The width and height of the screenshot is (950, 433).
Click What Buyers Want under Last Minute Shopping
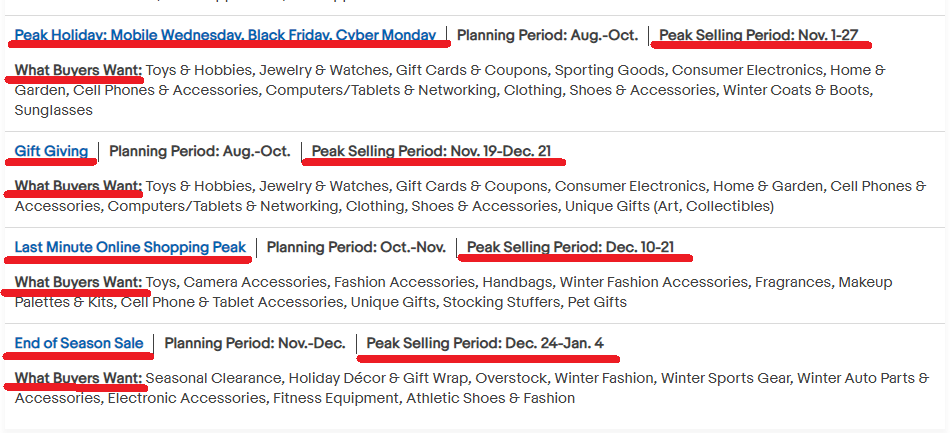[79, 282]
